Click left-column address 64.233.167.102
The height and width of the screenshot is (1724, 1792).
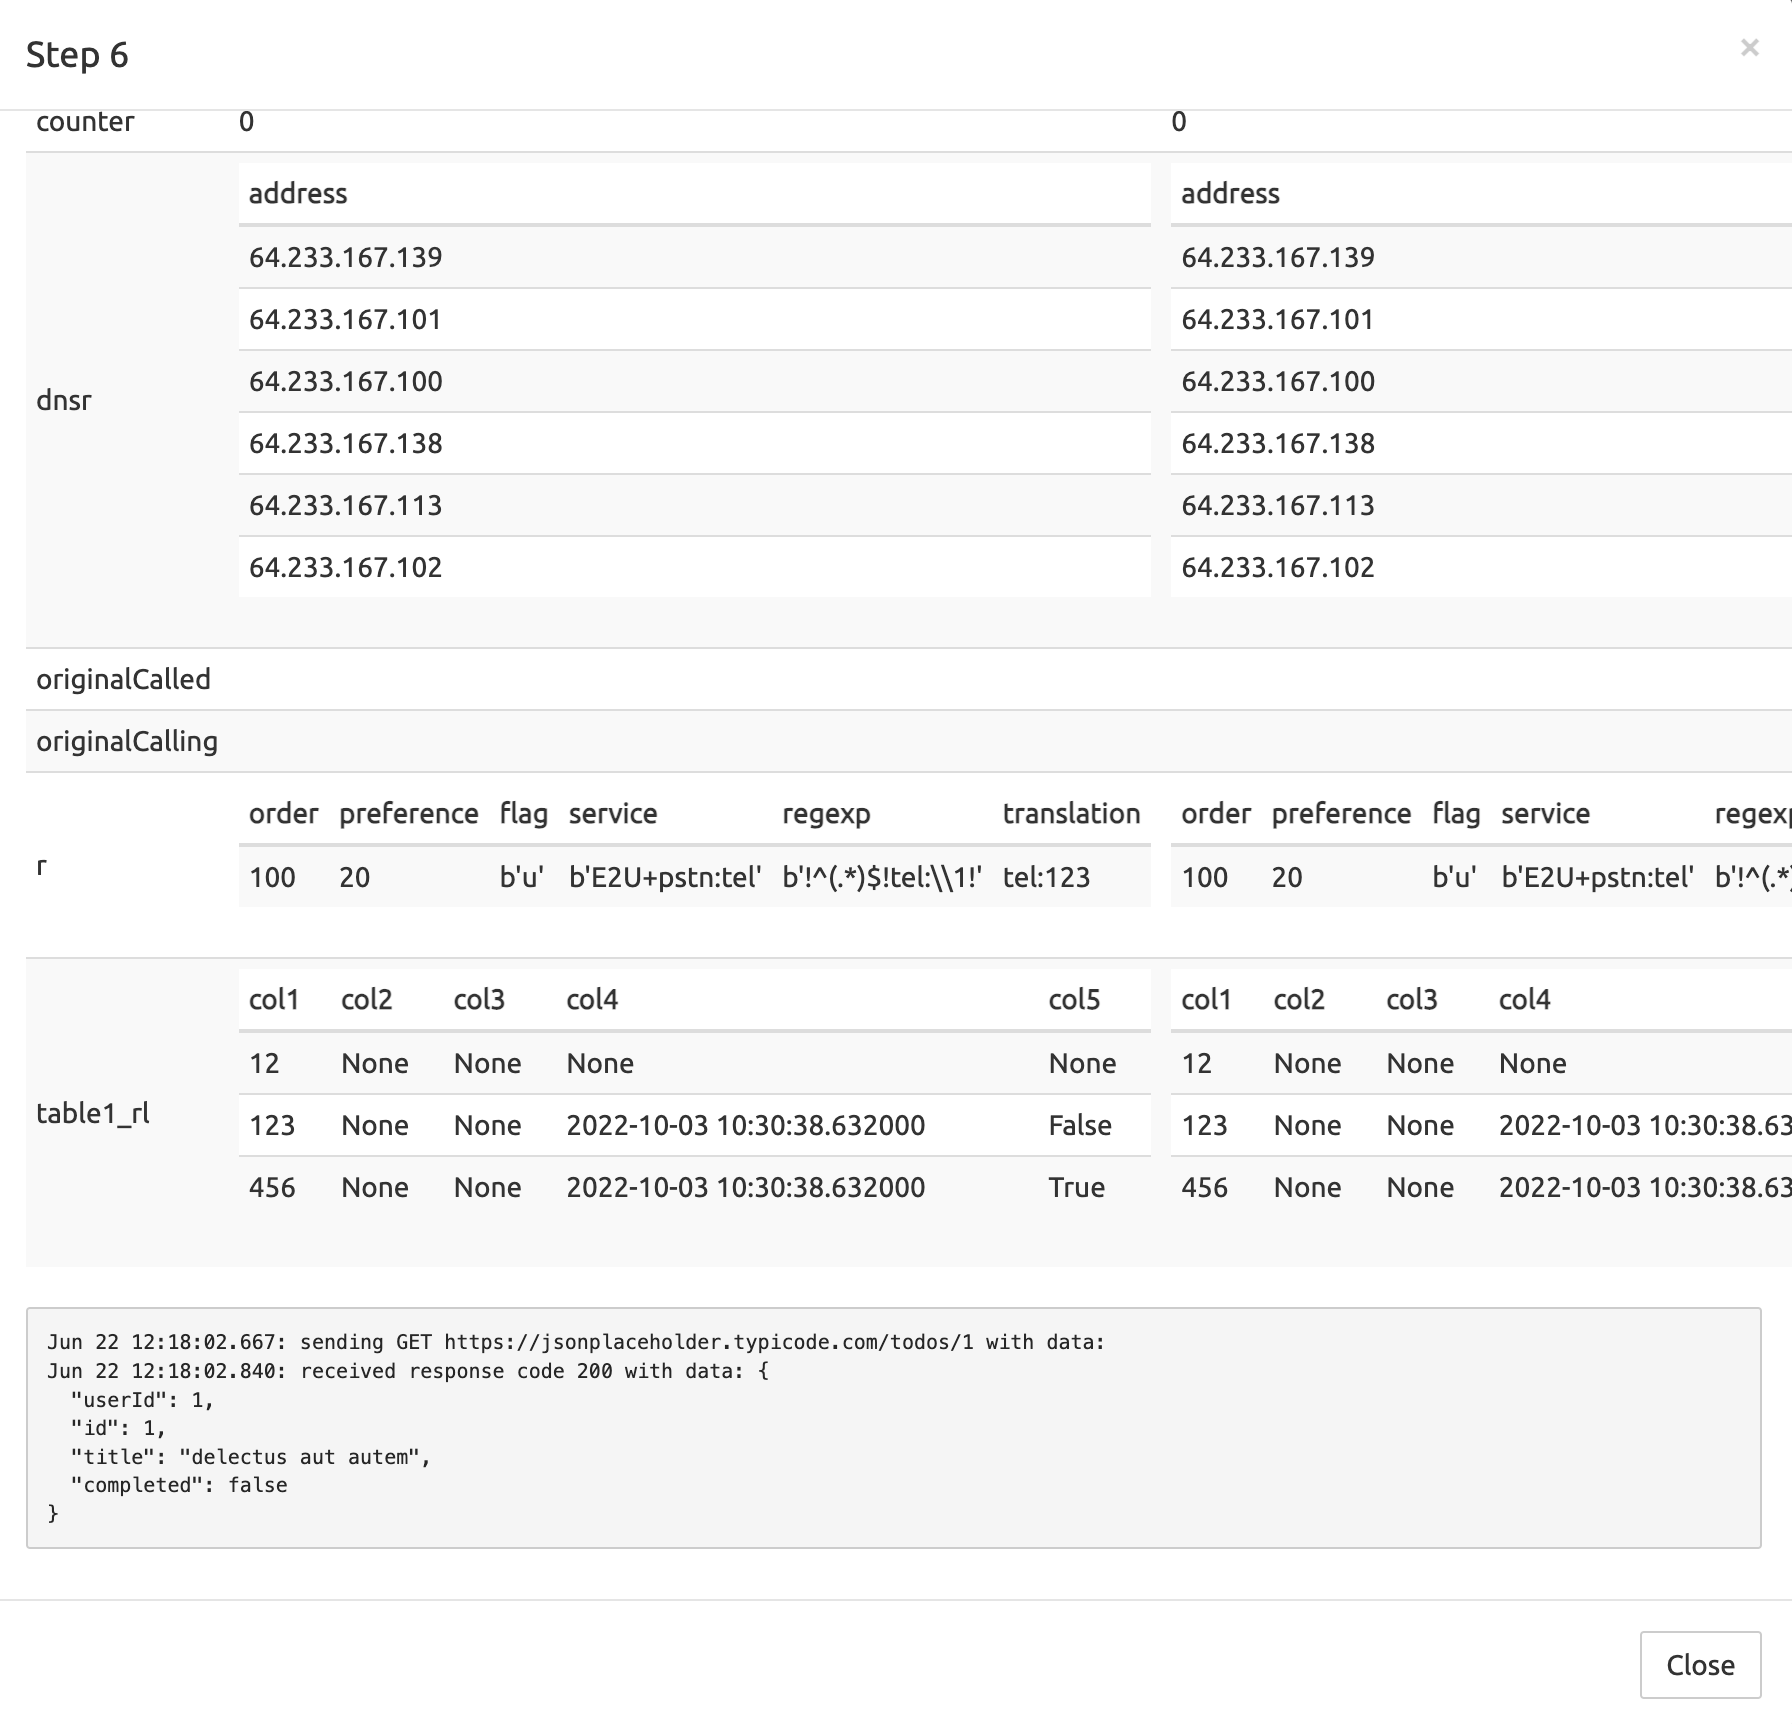click(x=345, y=568)
